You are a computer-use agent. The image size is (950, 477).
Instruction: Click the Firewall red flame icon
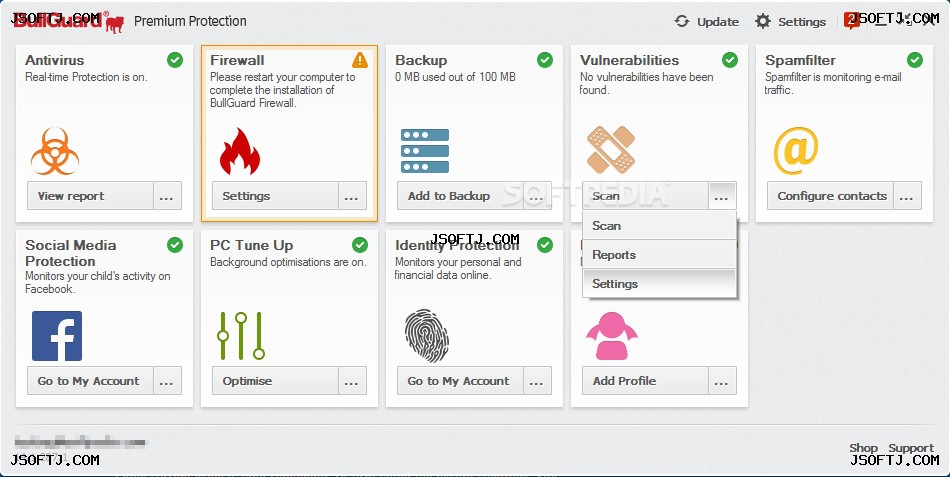[240, 152]
